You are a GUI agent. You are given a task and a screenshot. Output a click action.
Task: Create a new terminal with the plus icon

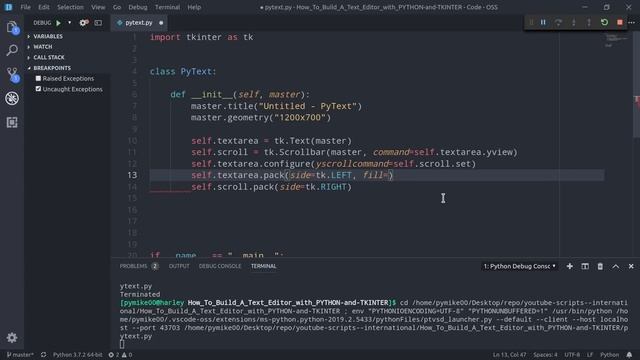pos(569,266)
